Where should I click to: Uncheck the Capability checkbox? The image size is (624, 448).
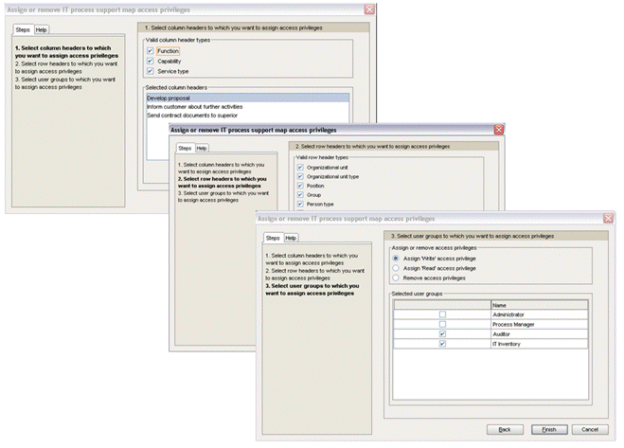[x=150, y=61]
